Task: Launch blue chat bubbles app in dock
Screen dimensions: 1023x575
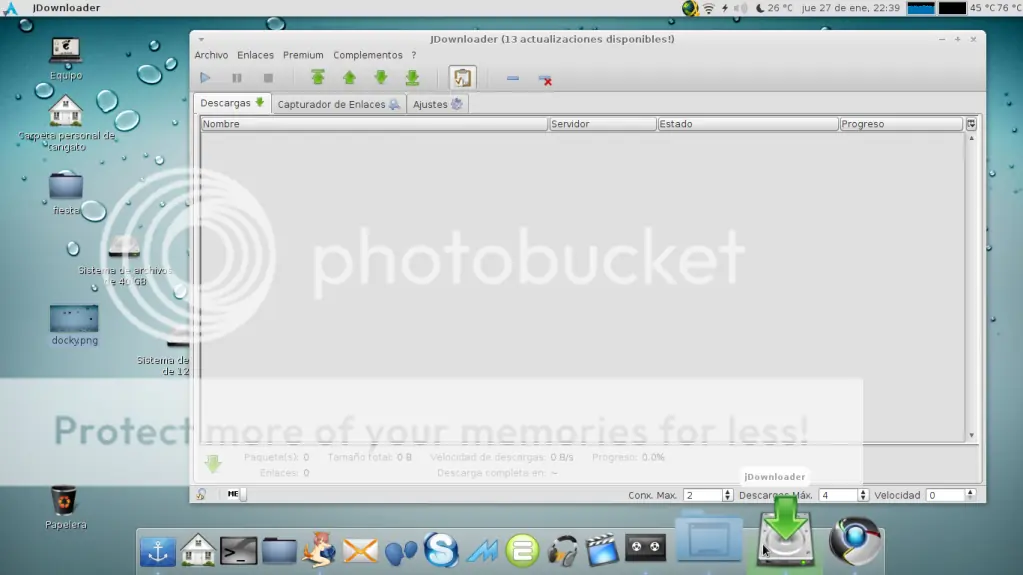Action: tap(401, 552)
